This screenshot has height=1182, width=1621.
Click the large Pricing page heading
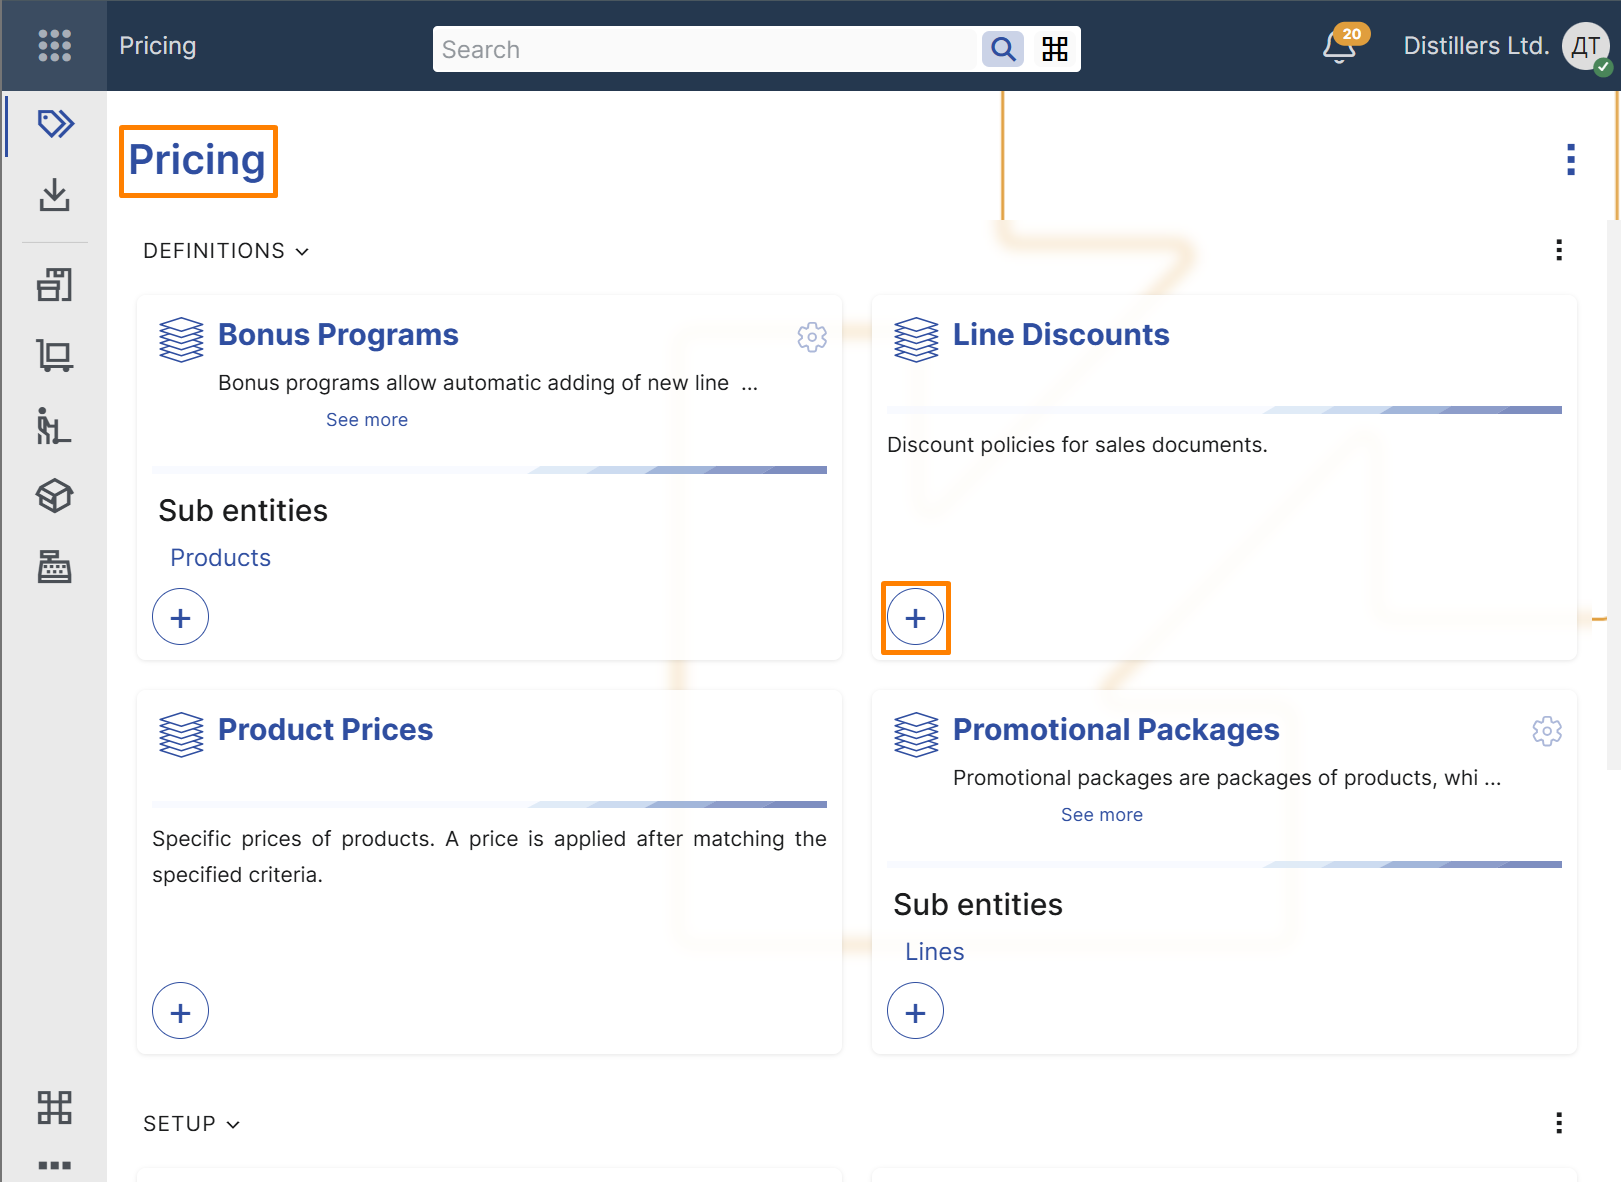tap(197, 160)
